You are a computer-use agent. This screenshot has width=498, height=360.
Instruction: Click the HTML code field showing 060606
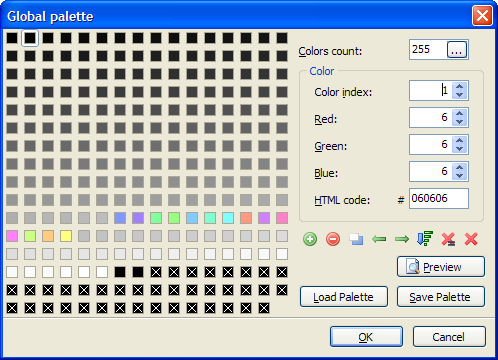[439, 198]
